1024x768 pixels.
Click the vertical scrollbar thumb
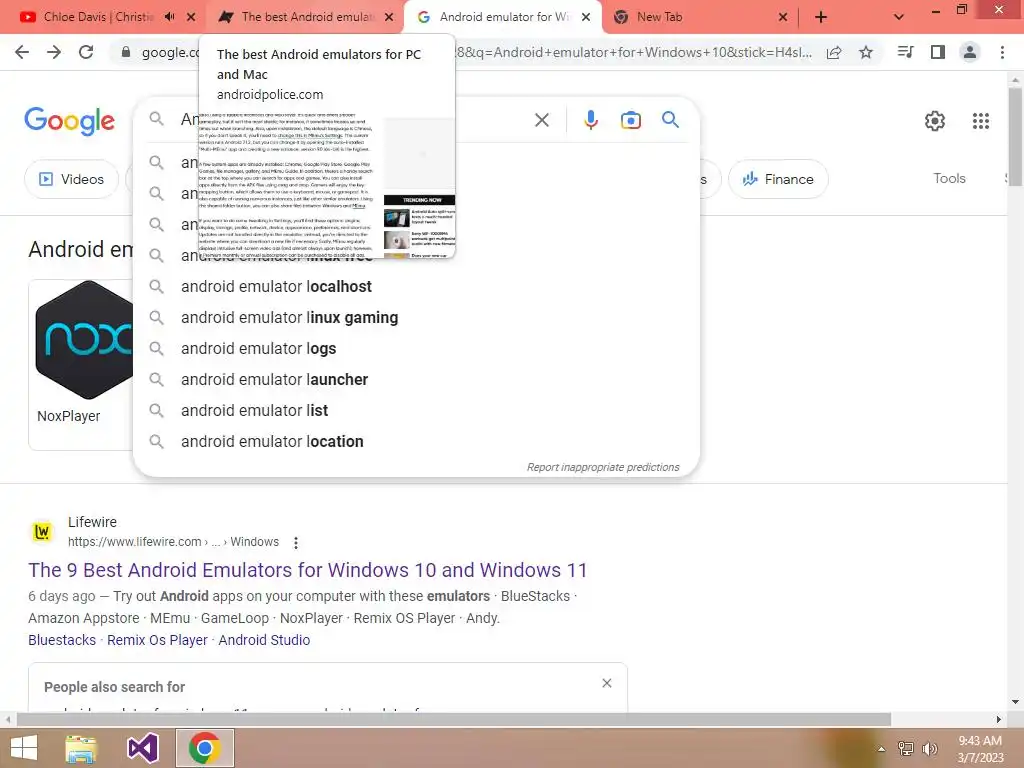click(x=1016, y=137)
